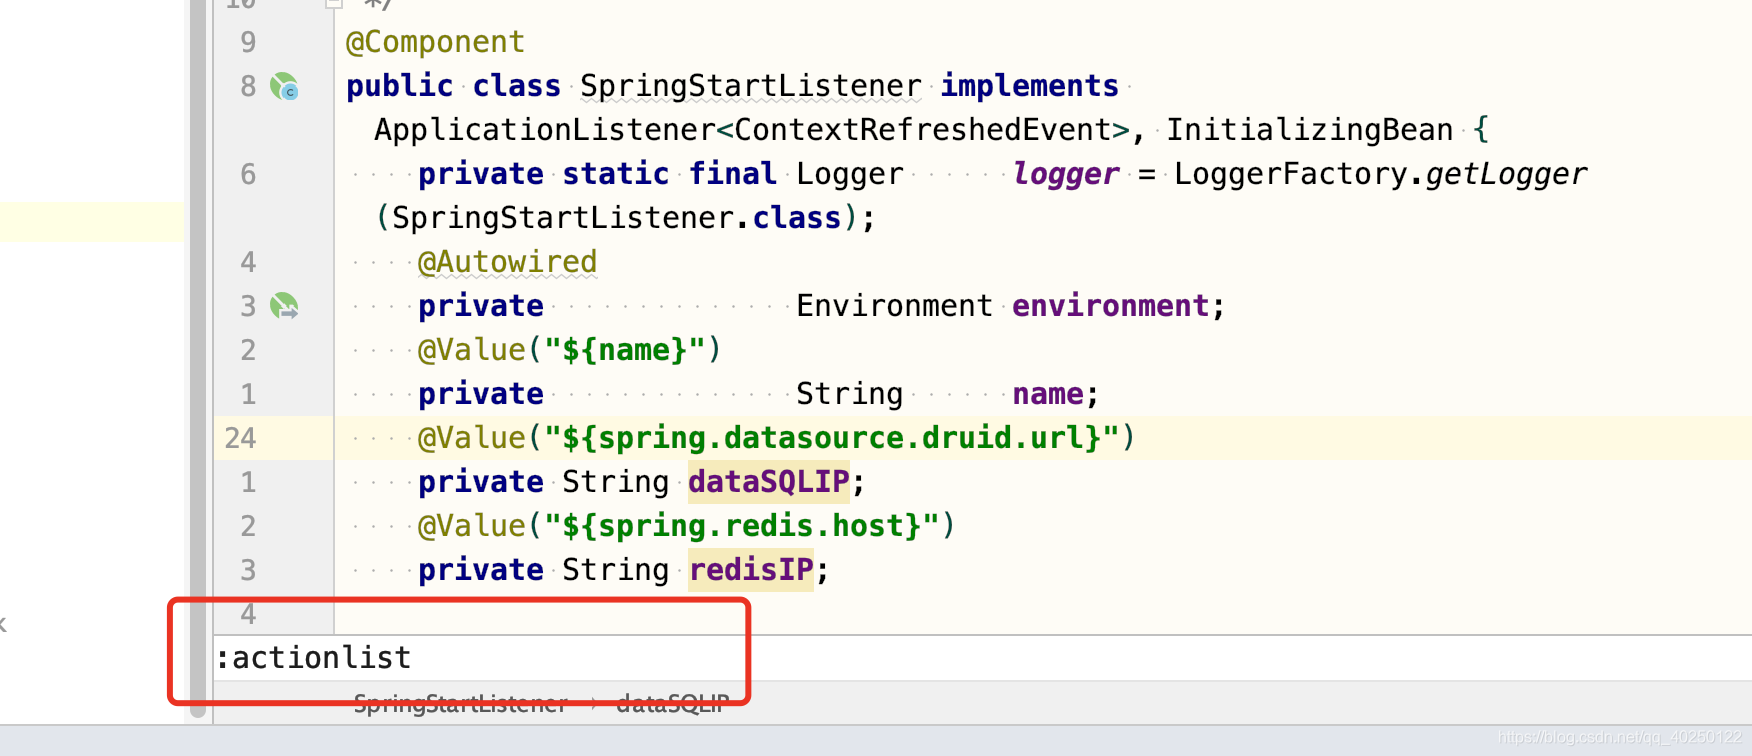The height and width of the screenshot is (756, 1752).
Task: Click the @Autowired annotation
Action: pos(507,262)
